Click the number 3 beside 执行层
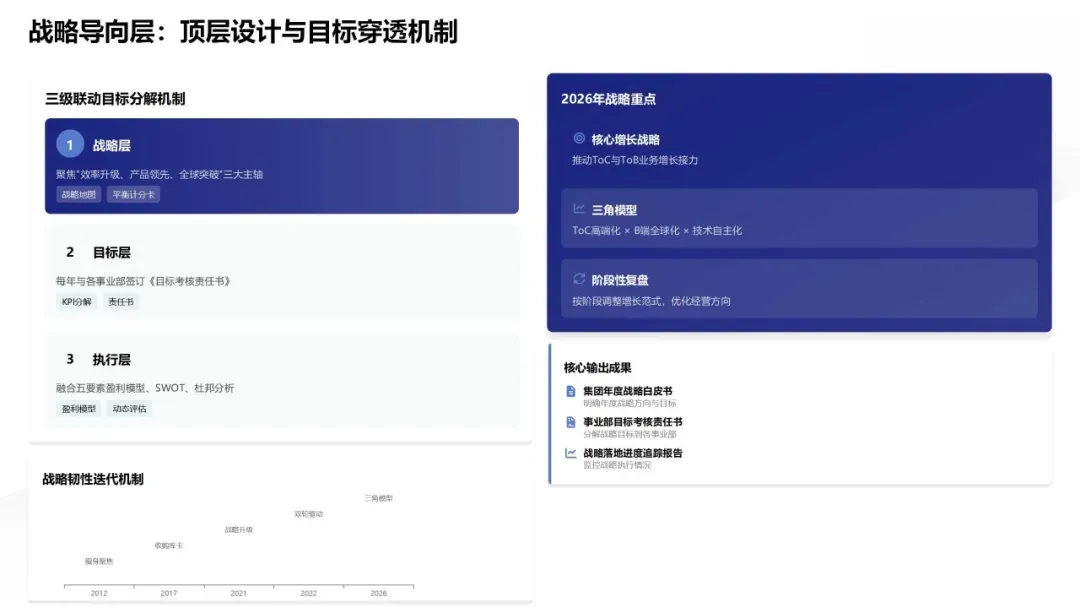 click(x=70, y=359)
